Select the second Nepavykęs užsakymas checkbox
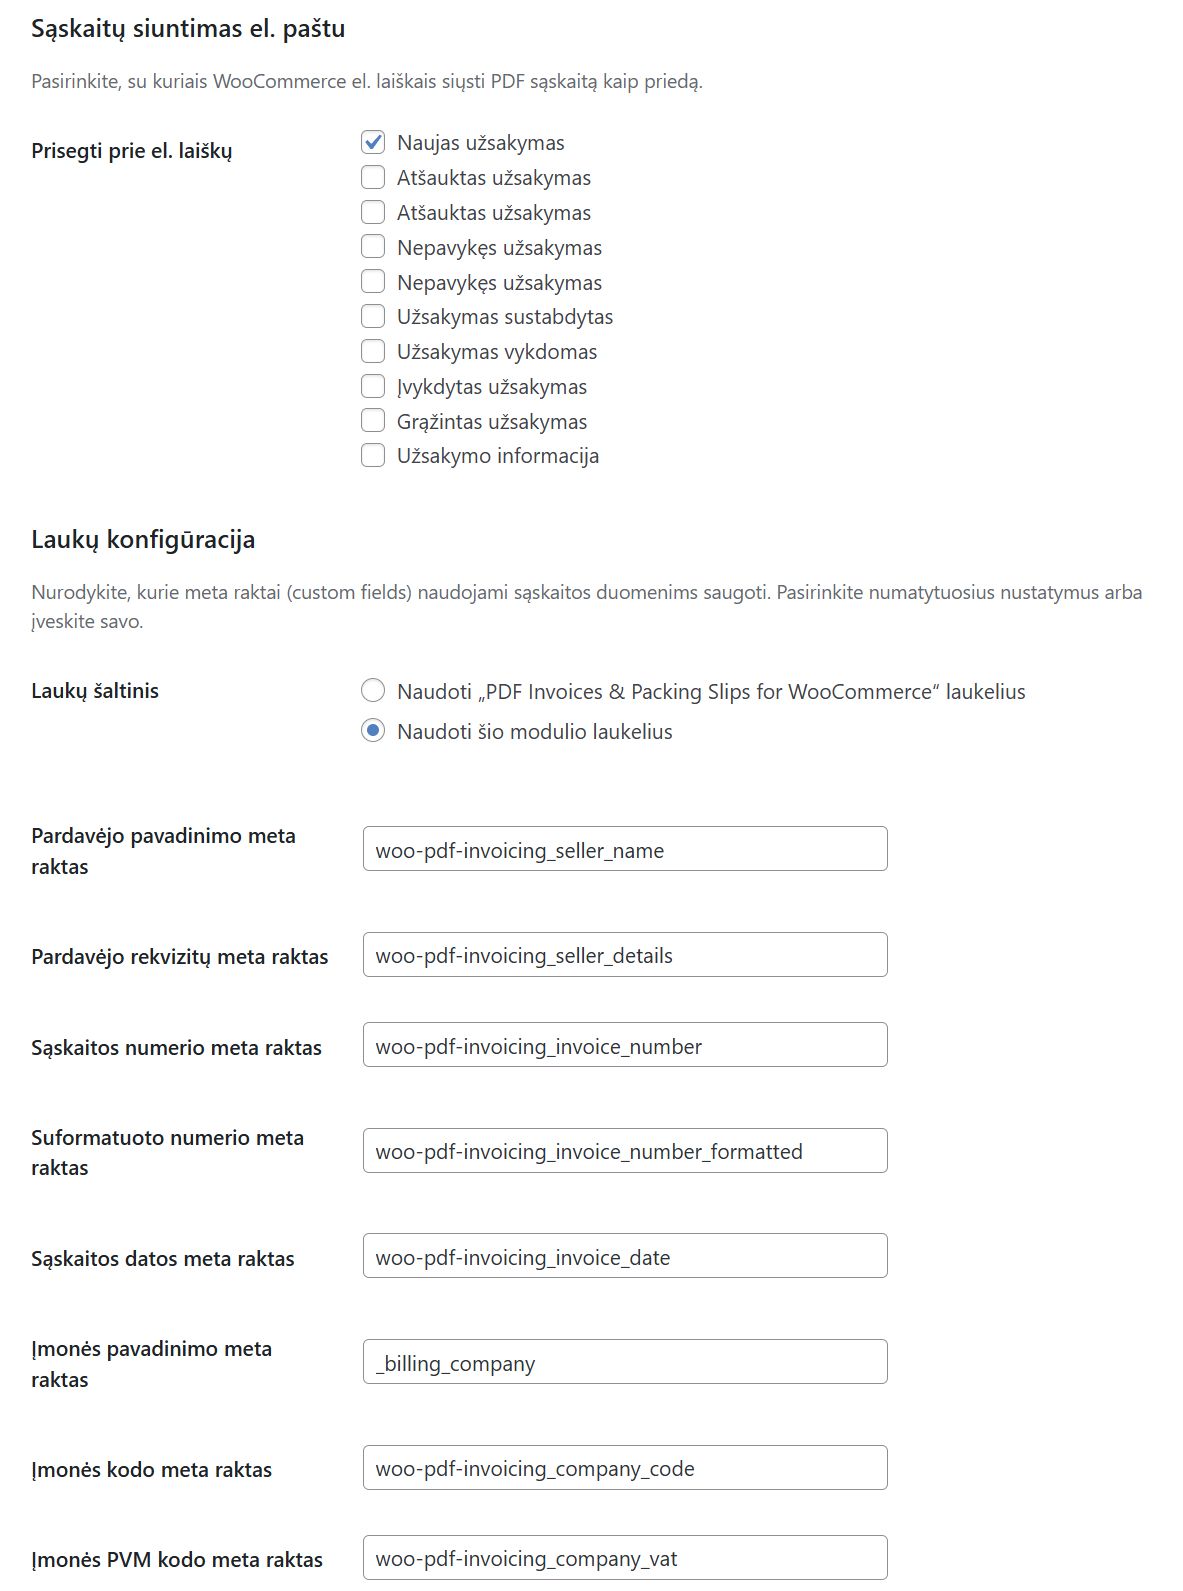Viewport: 1183px width, 1591px height. [373, 282]
